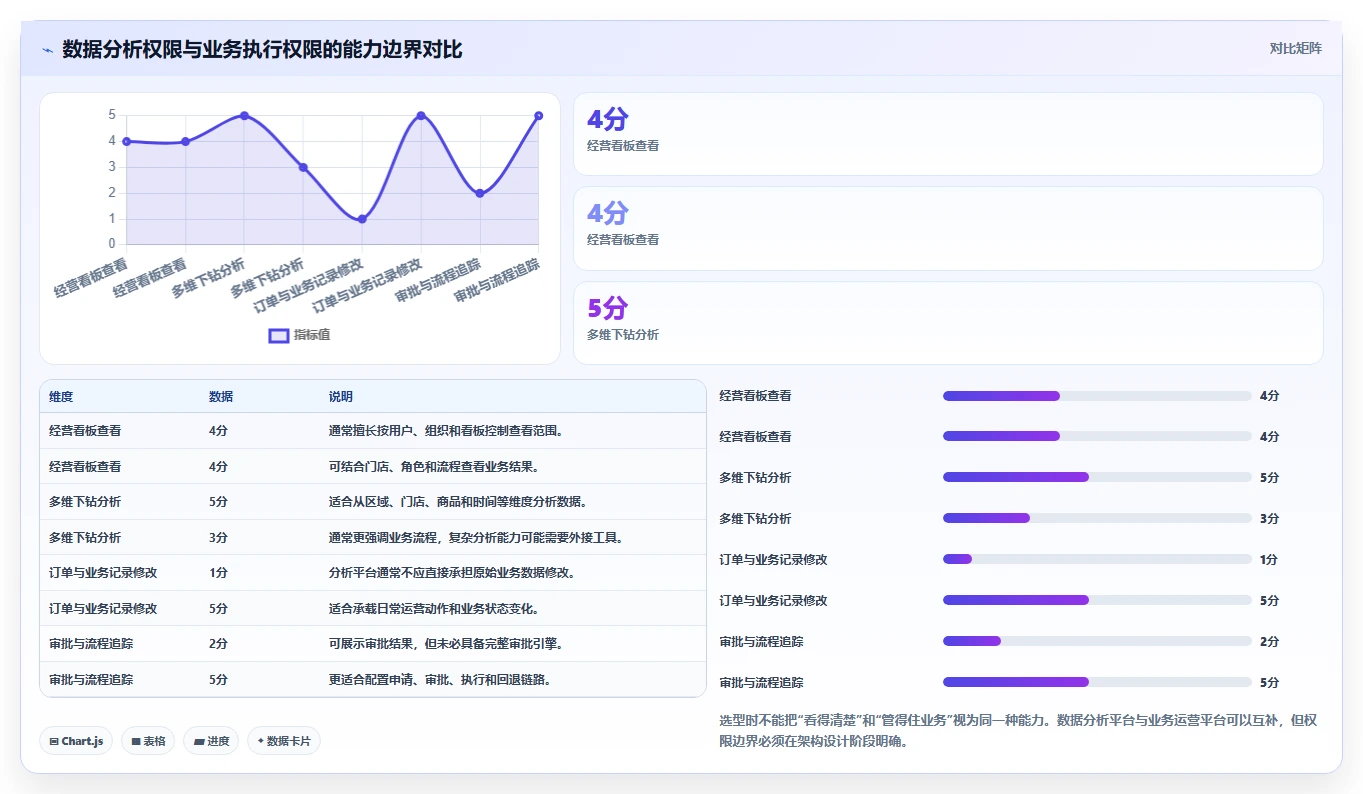Click the 3分 cell in the table
1363x794 pixels.
click(x=218, y=538)
